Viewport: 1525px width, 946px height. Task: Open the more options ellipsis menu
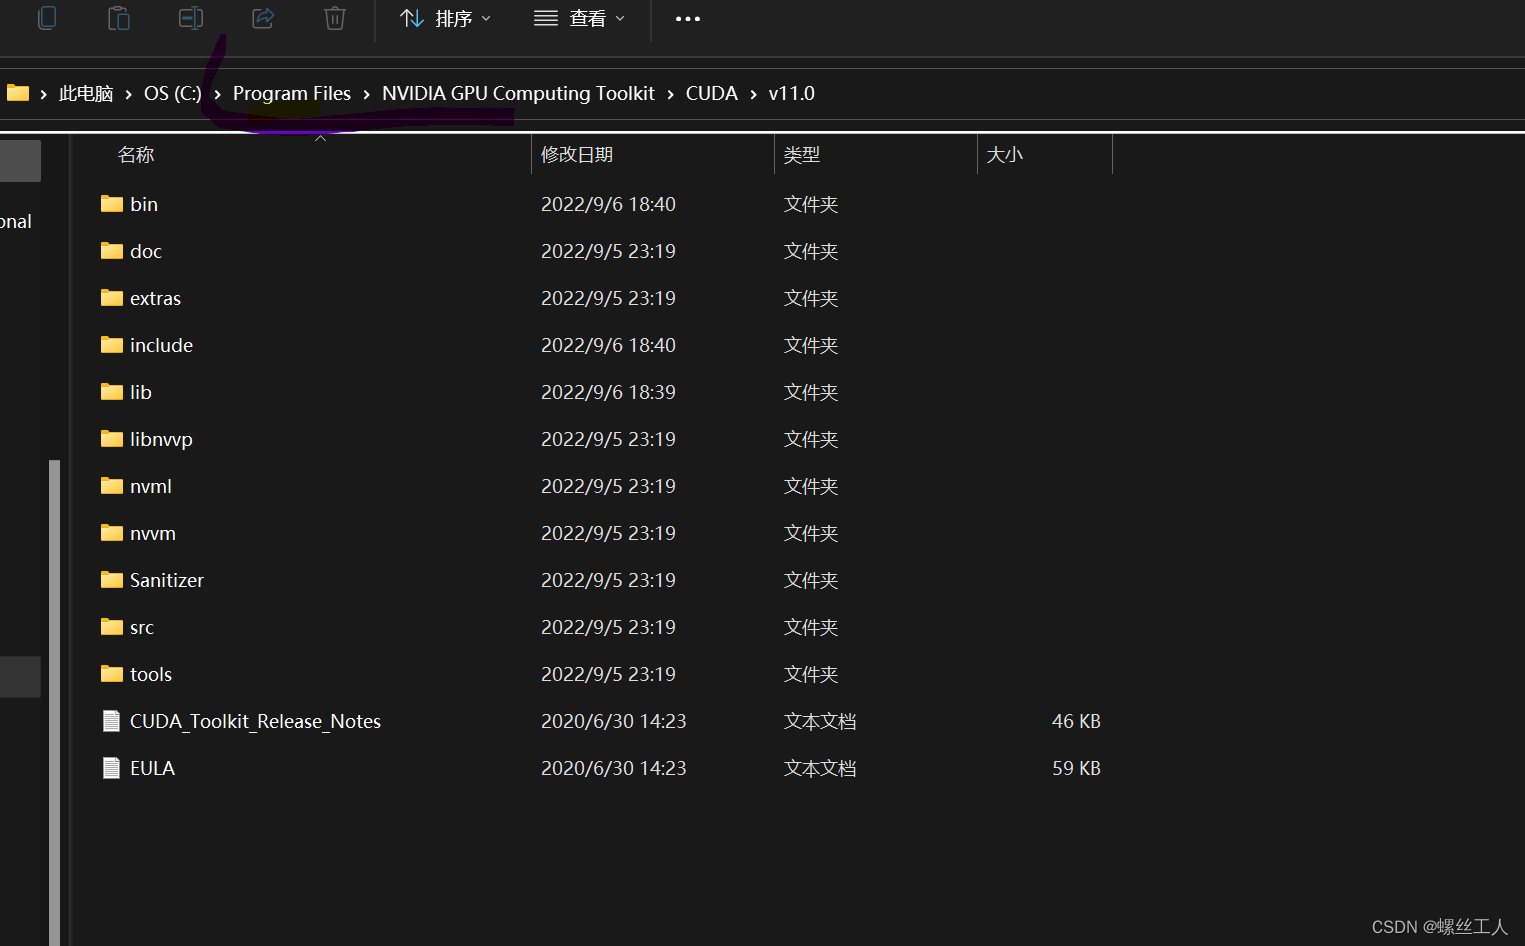(x=688, y=19)
